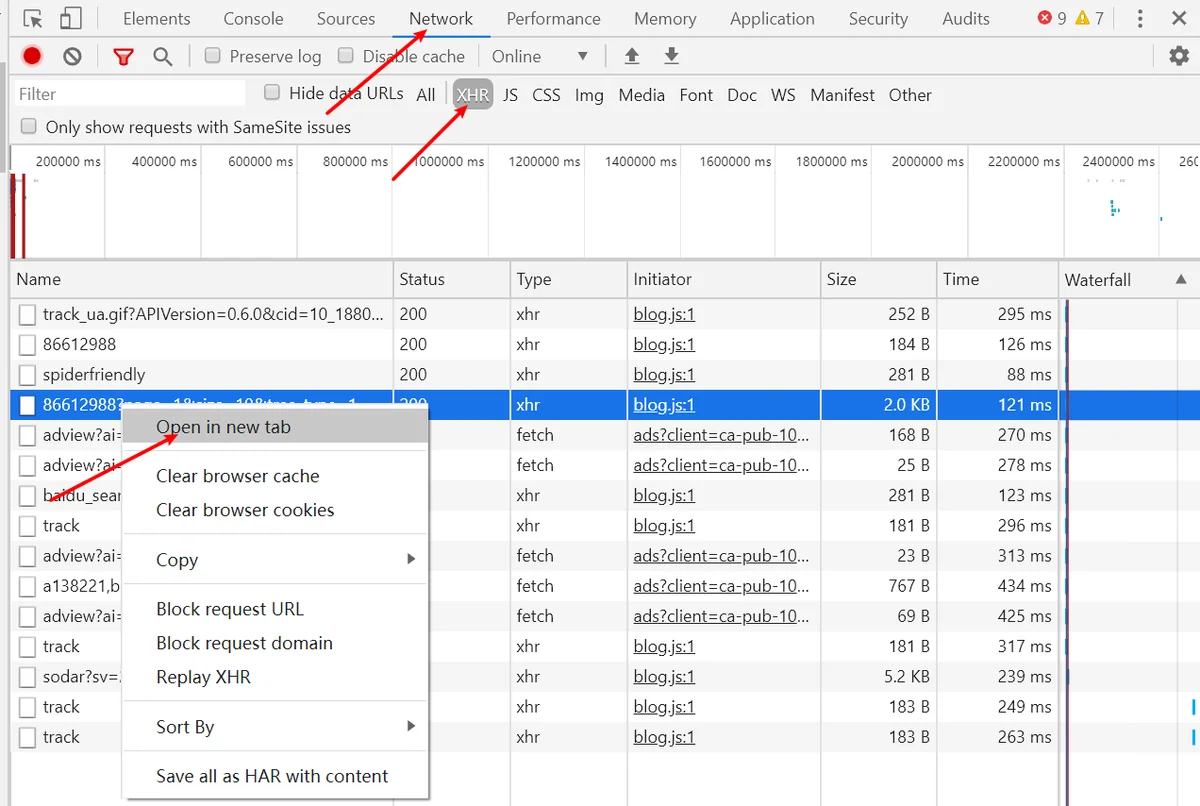Click the yellow warning count badge
The width and height of the screenshot is (1200, 806).
coord(1090,18)
